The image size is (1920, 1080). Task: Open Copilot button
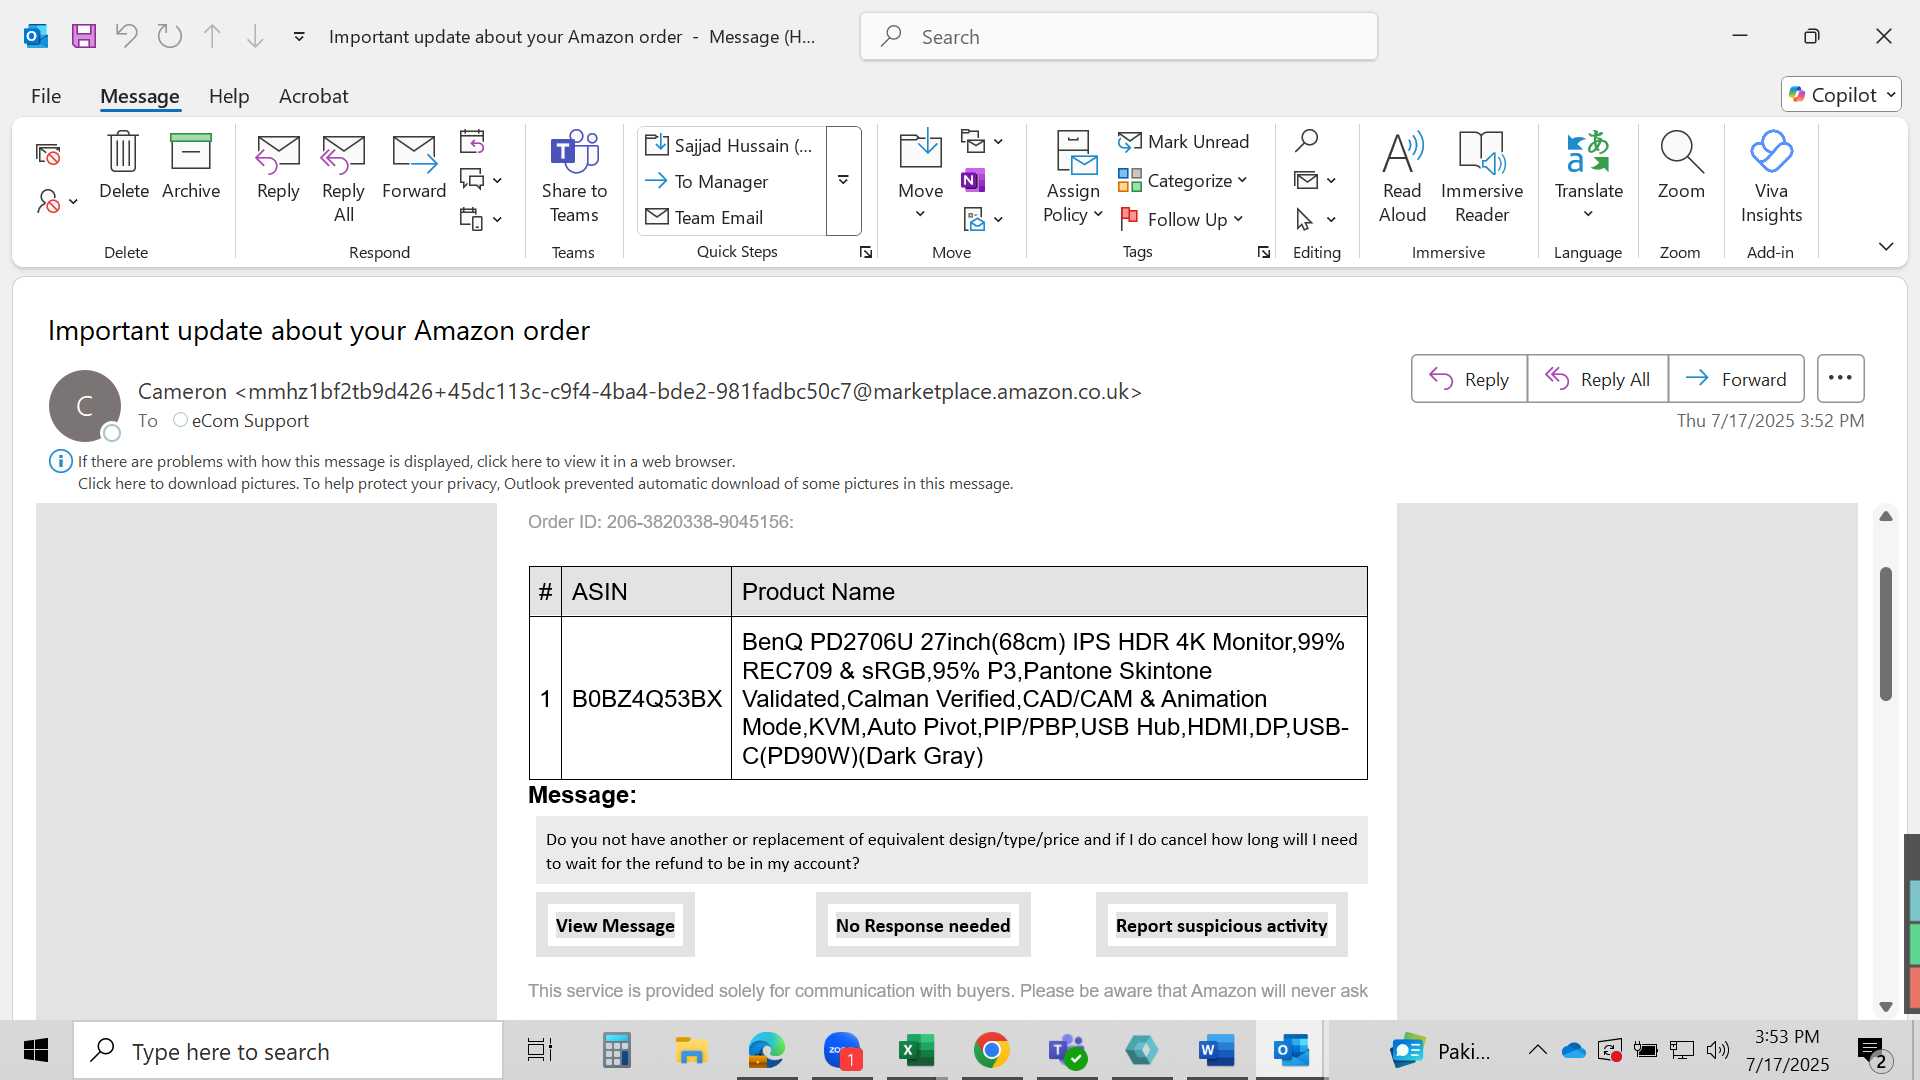coord(1841,94)
